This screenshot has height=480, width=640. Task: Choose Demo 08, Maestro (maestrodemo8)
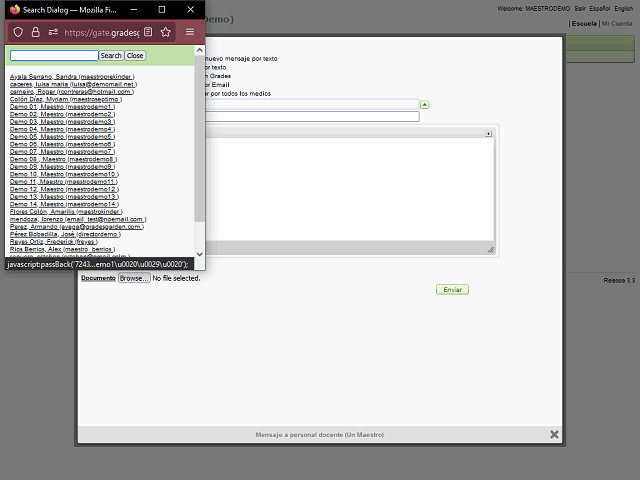[x=64, y=159]
